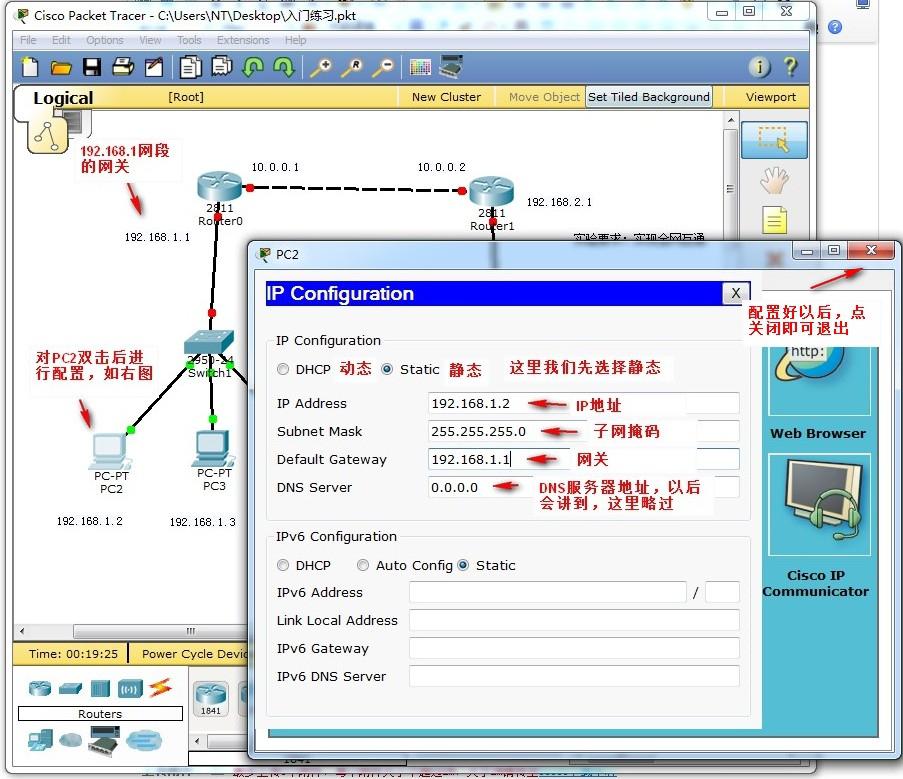903x779 pixels.
Task: Open the View menu
Action: click(150, 40)
